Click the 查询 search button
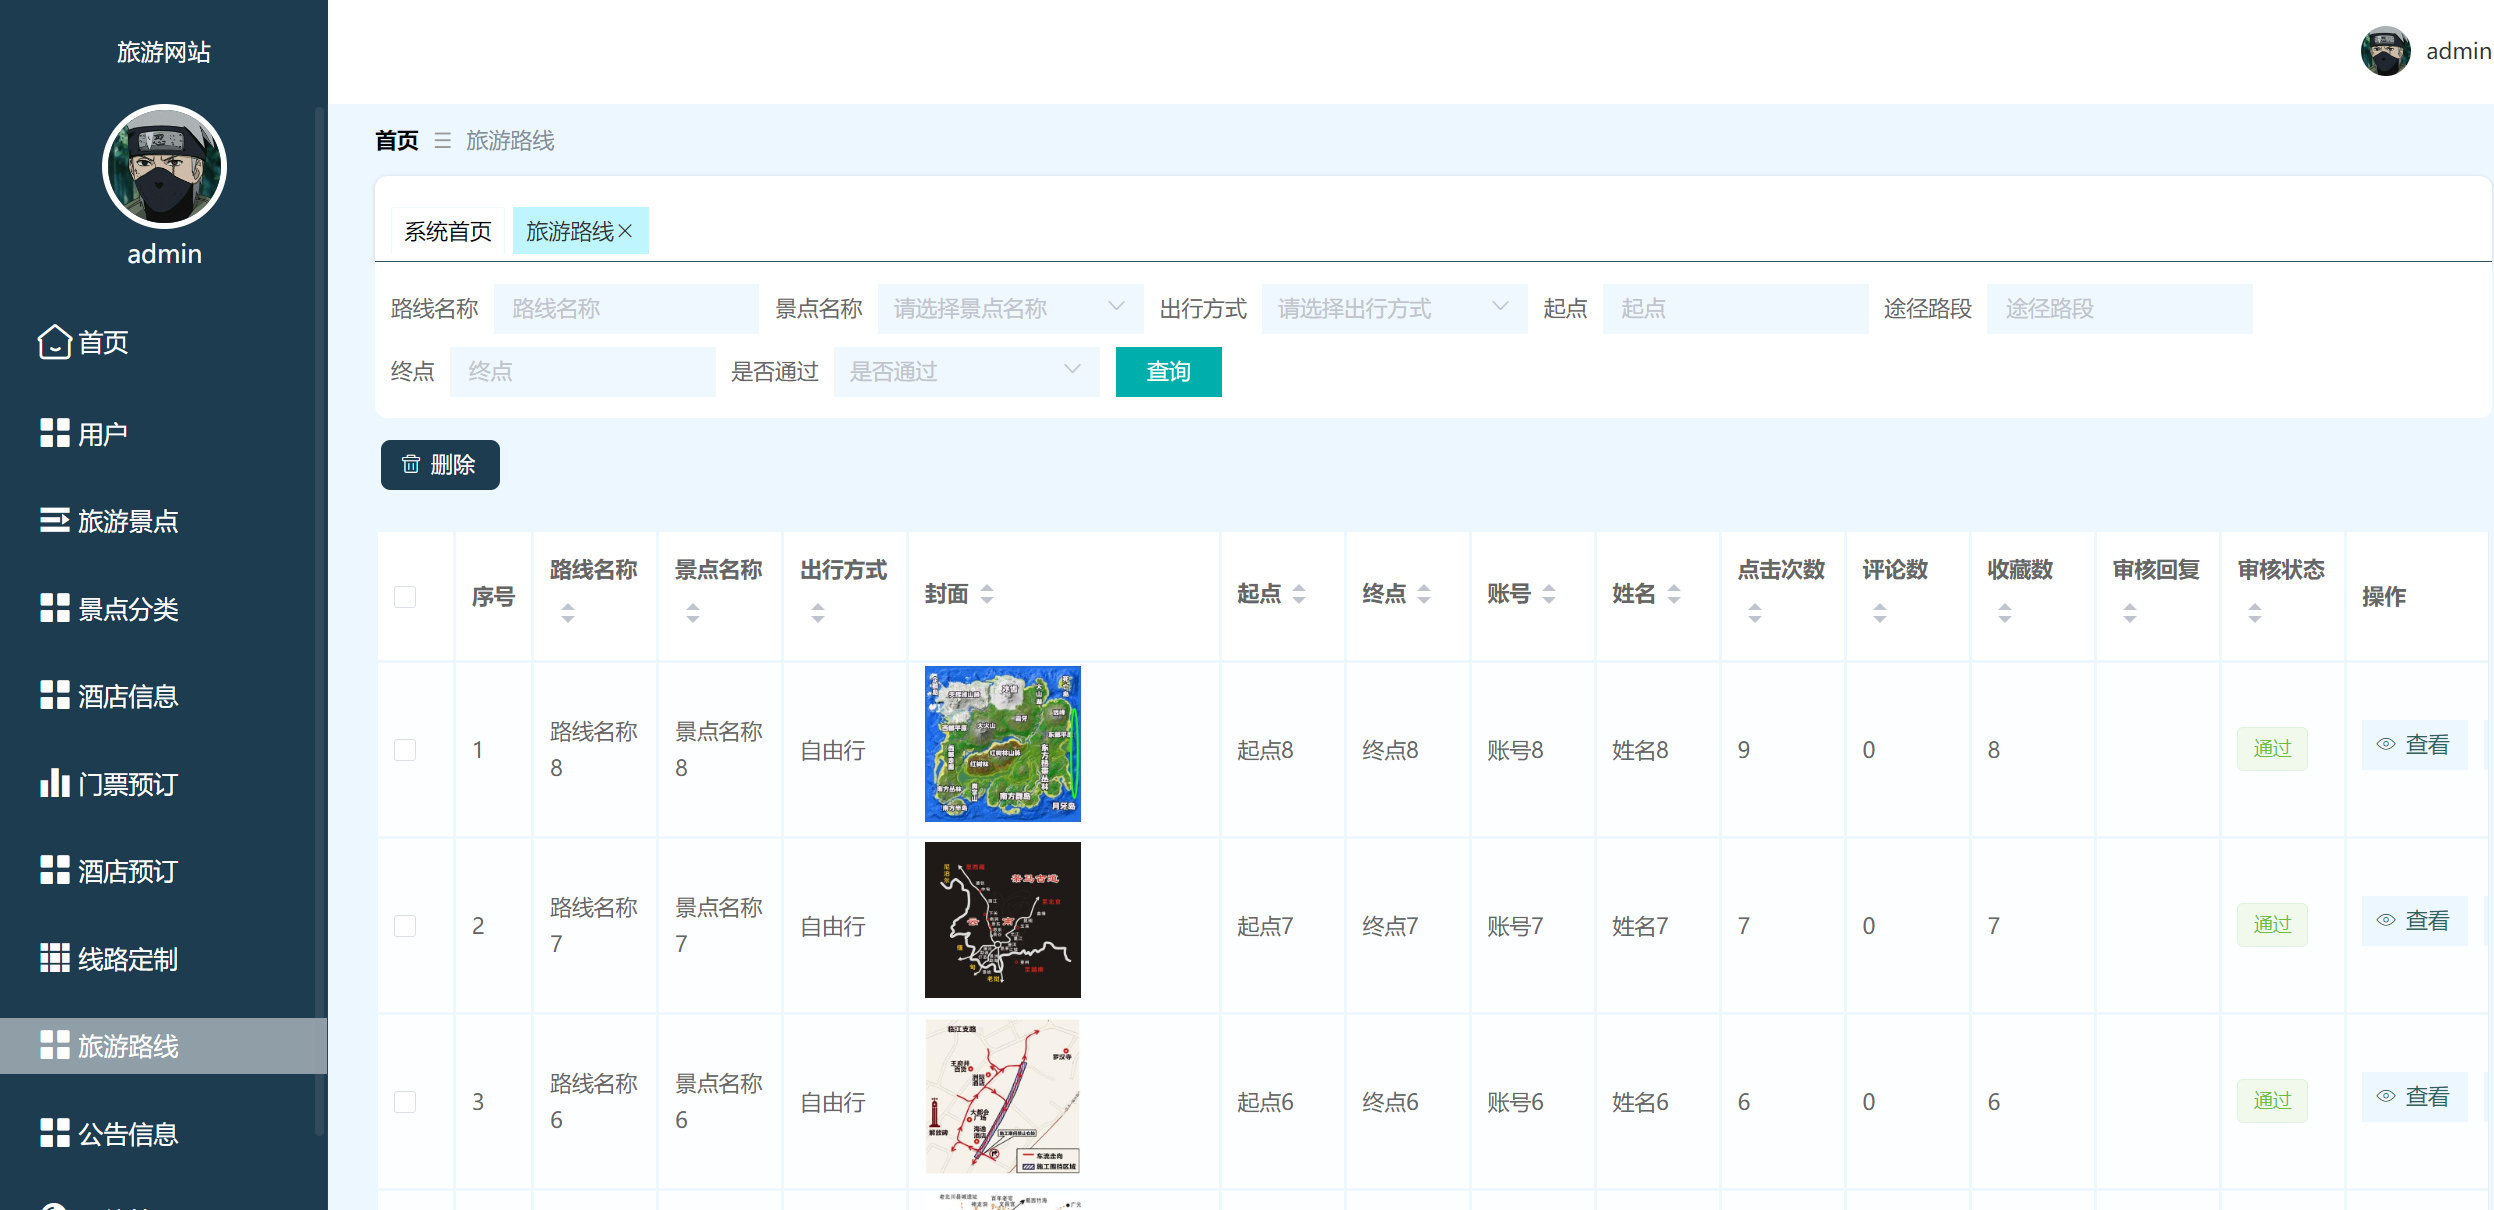The image size is (2494, 1210). pyautogui.click(x=1168, y=372)
